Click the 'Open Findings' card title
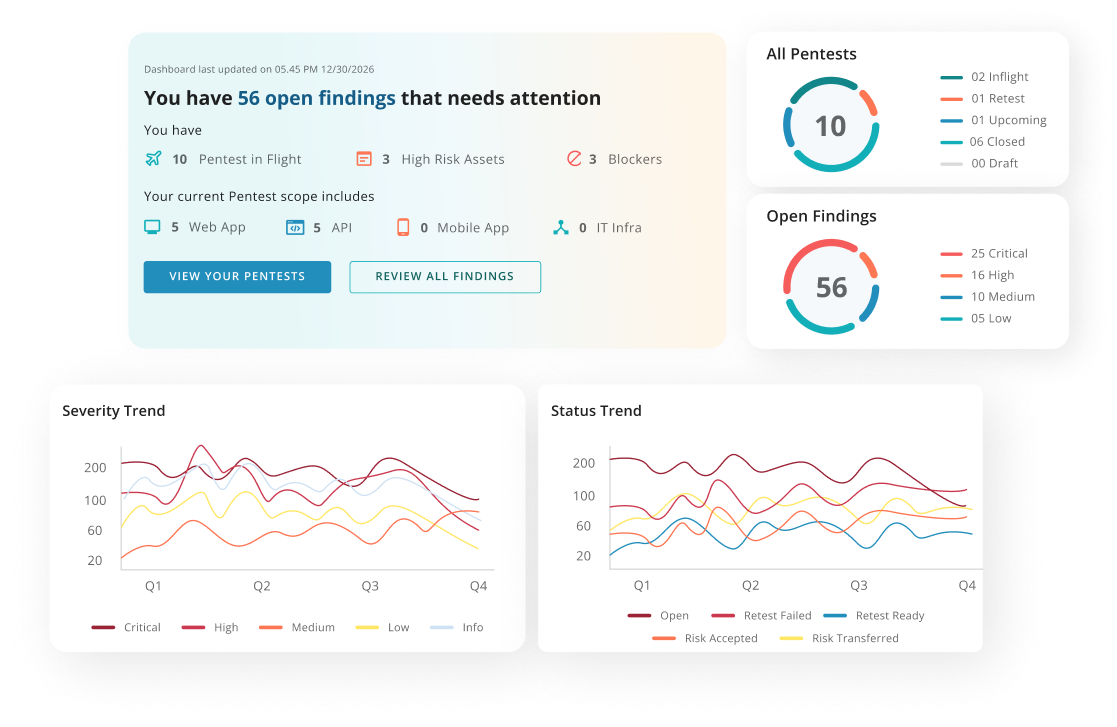1117x727 pixels. click(821, 216)
